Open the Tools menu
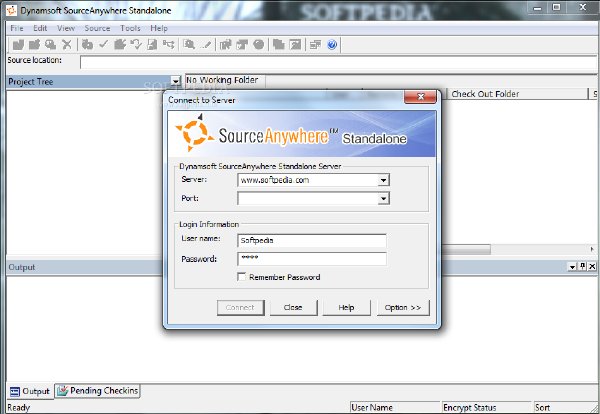Image resolution: width=600 pixels, height=414 pixels. pos(130,28)
